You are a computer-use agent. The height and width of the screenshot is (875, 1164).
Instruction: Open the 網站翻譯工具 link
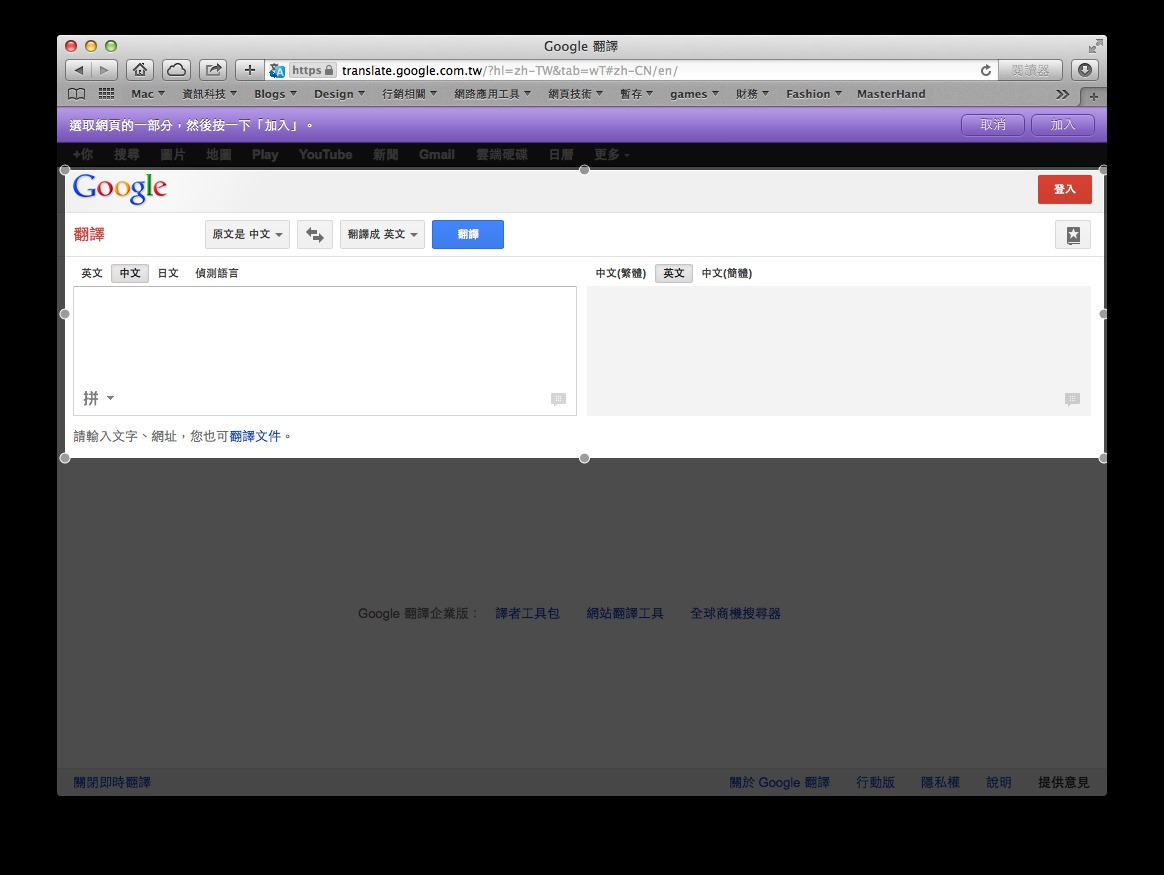[625, 614]
